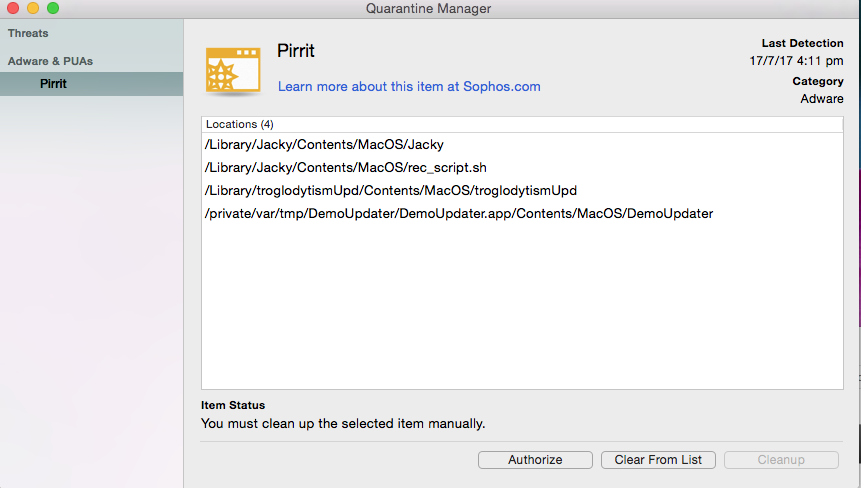The image size is (861, 488).
Task: Maximize the window with green button
Action: click(x=53, y=8)
